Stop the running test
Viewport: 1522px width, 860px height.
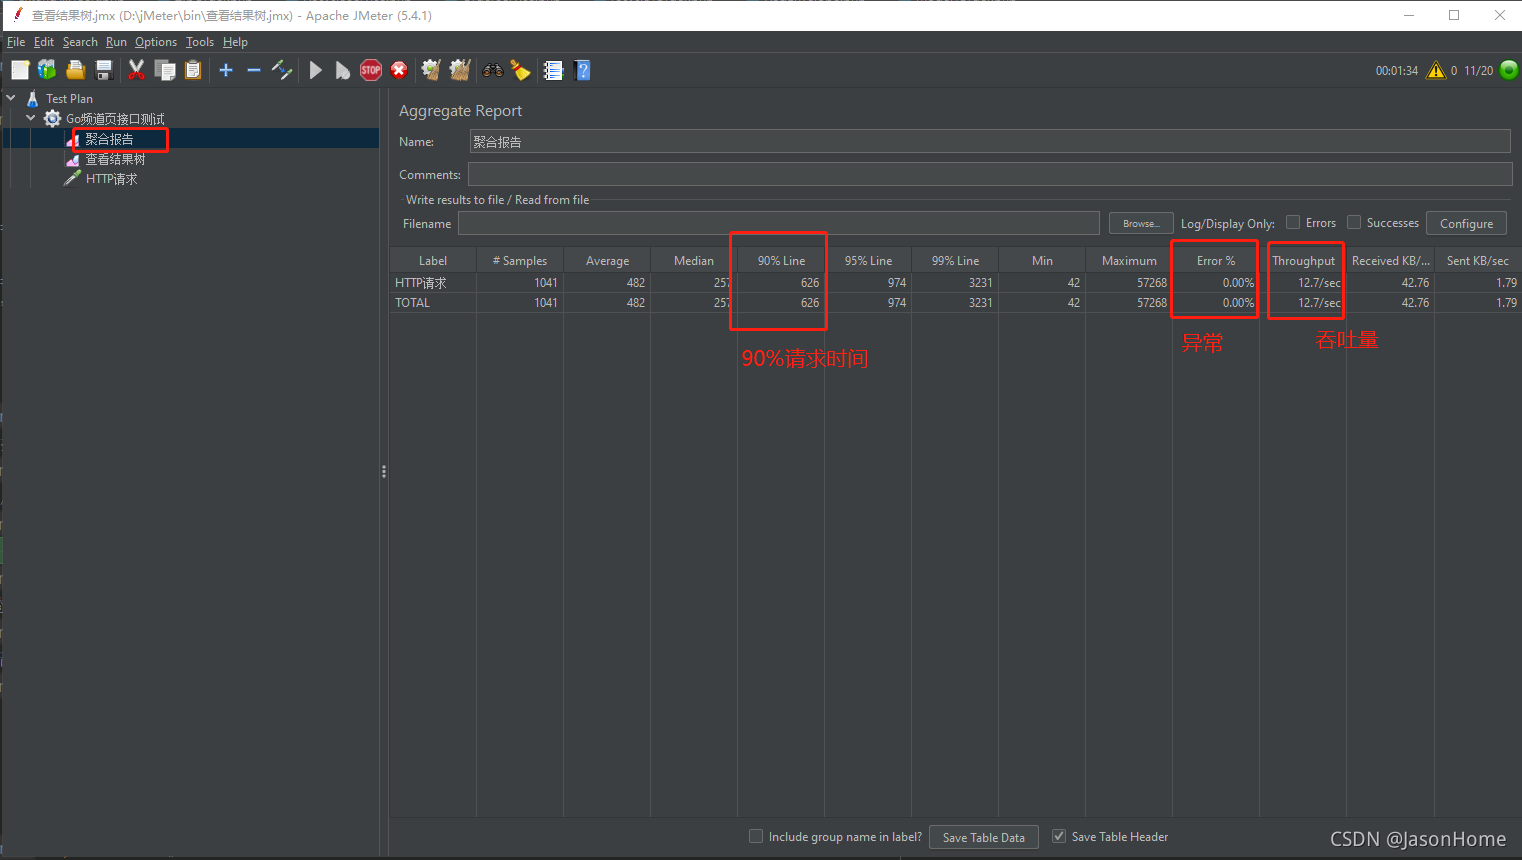(371, 70)
